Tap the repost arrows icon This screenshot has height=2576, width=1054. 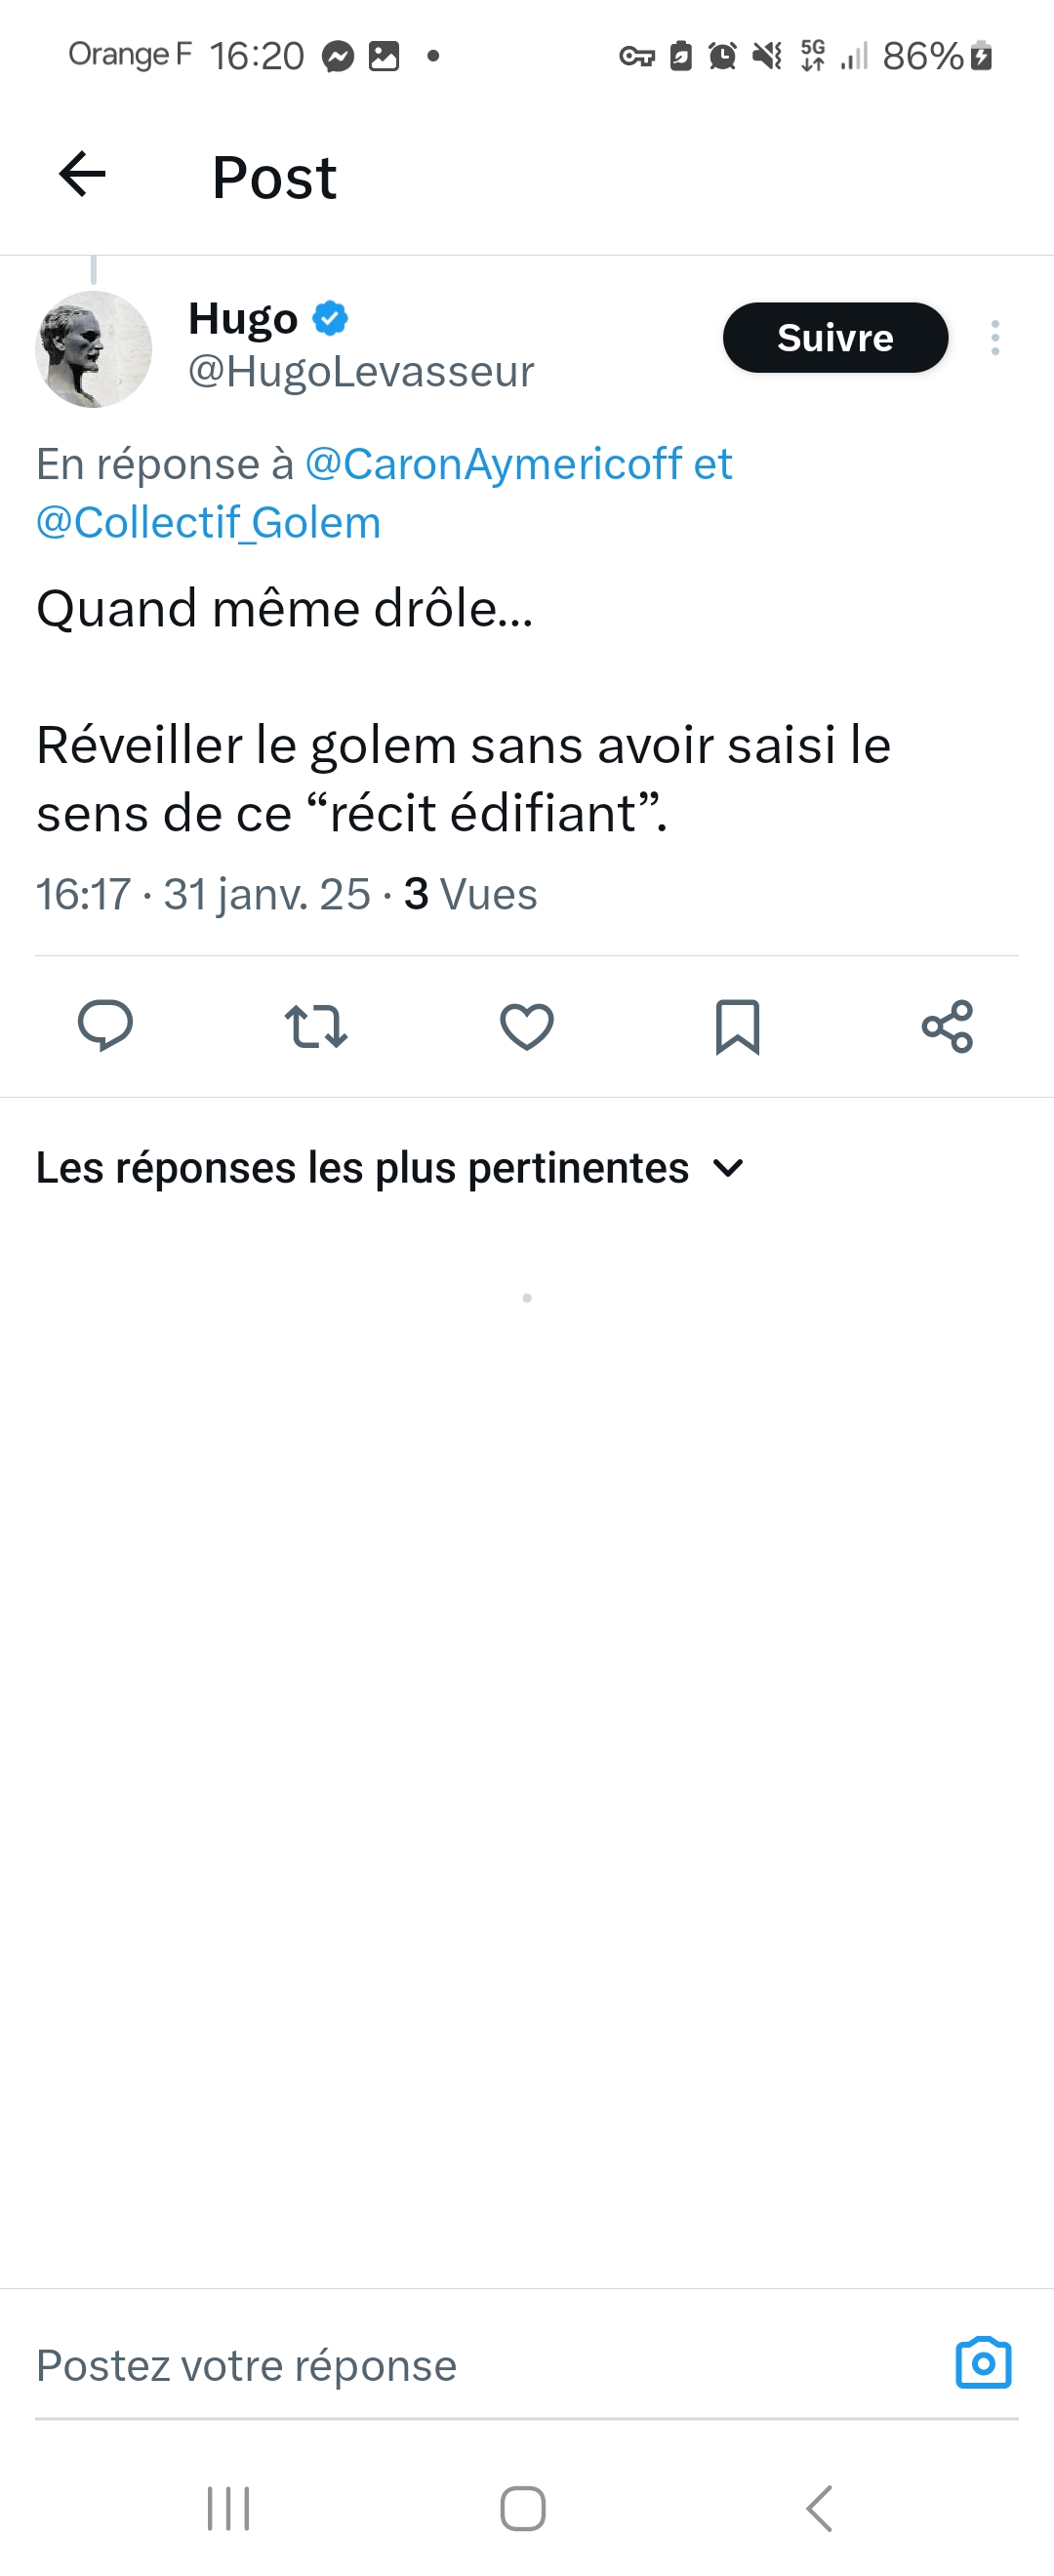(316, 1026)
